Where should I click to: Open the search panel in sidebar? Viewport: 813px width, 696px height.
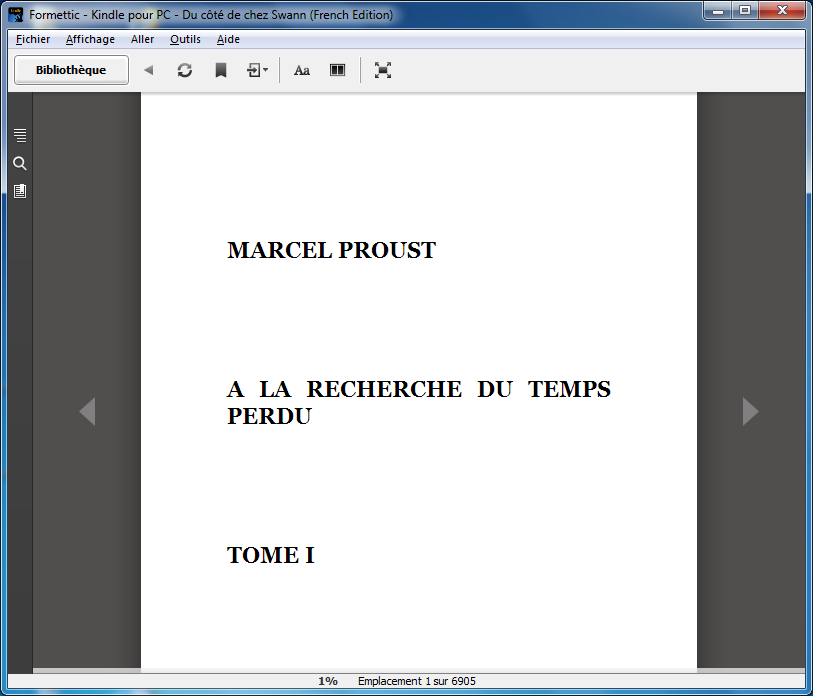pos(20,163)
